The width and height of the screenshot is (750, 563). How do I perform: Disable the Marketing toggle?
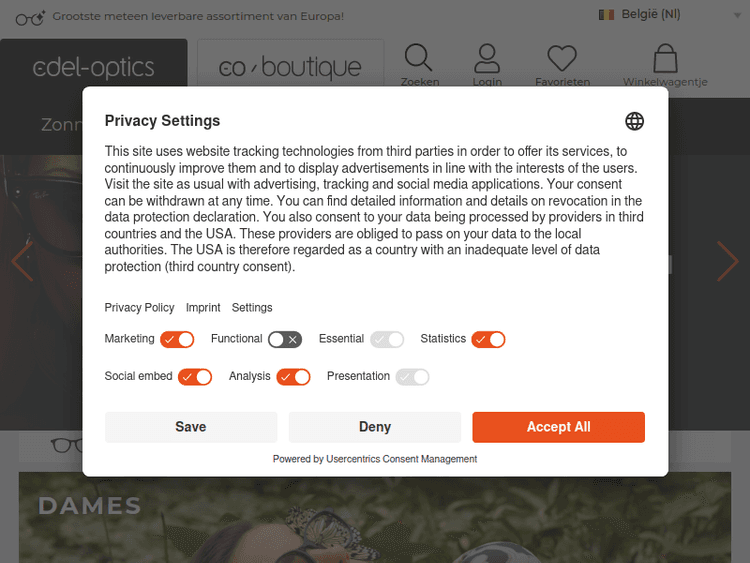click(x=177, y=339)
